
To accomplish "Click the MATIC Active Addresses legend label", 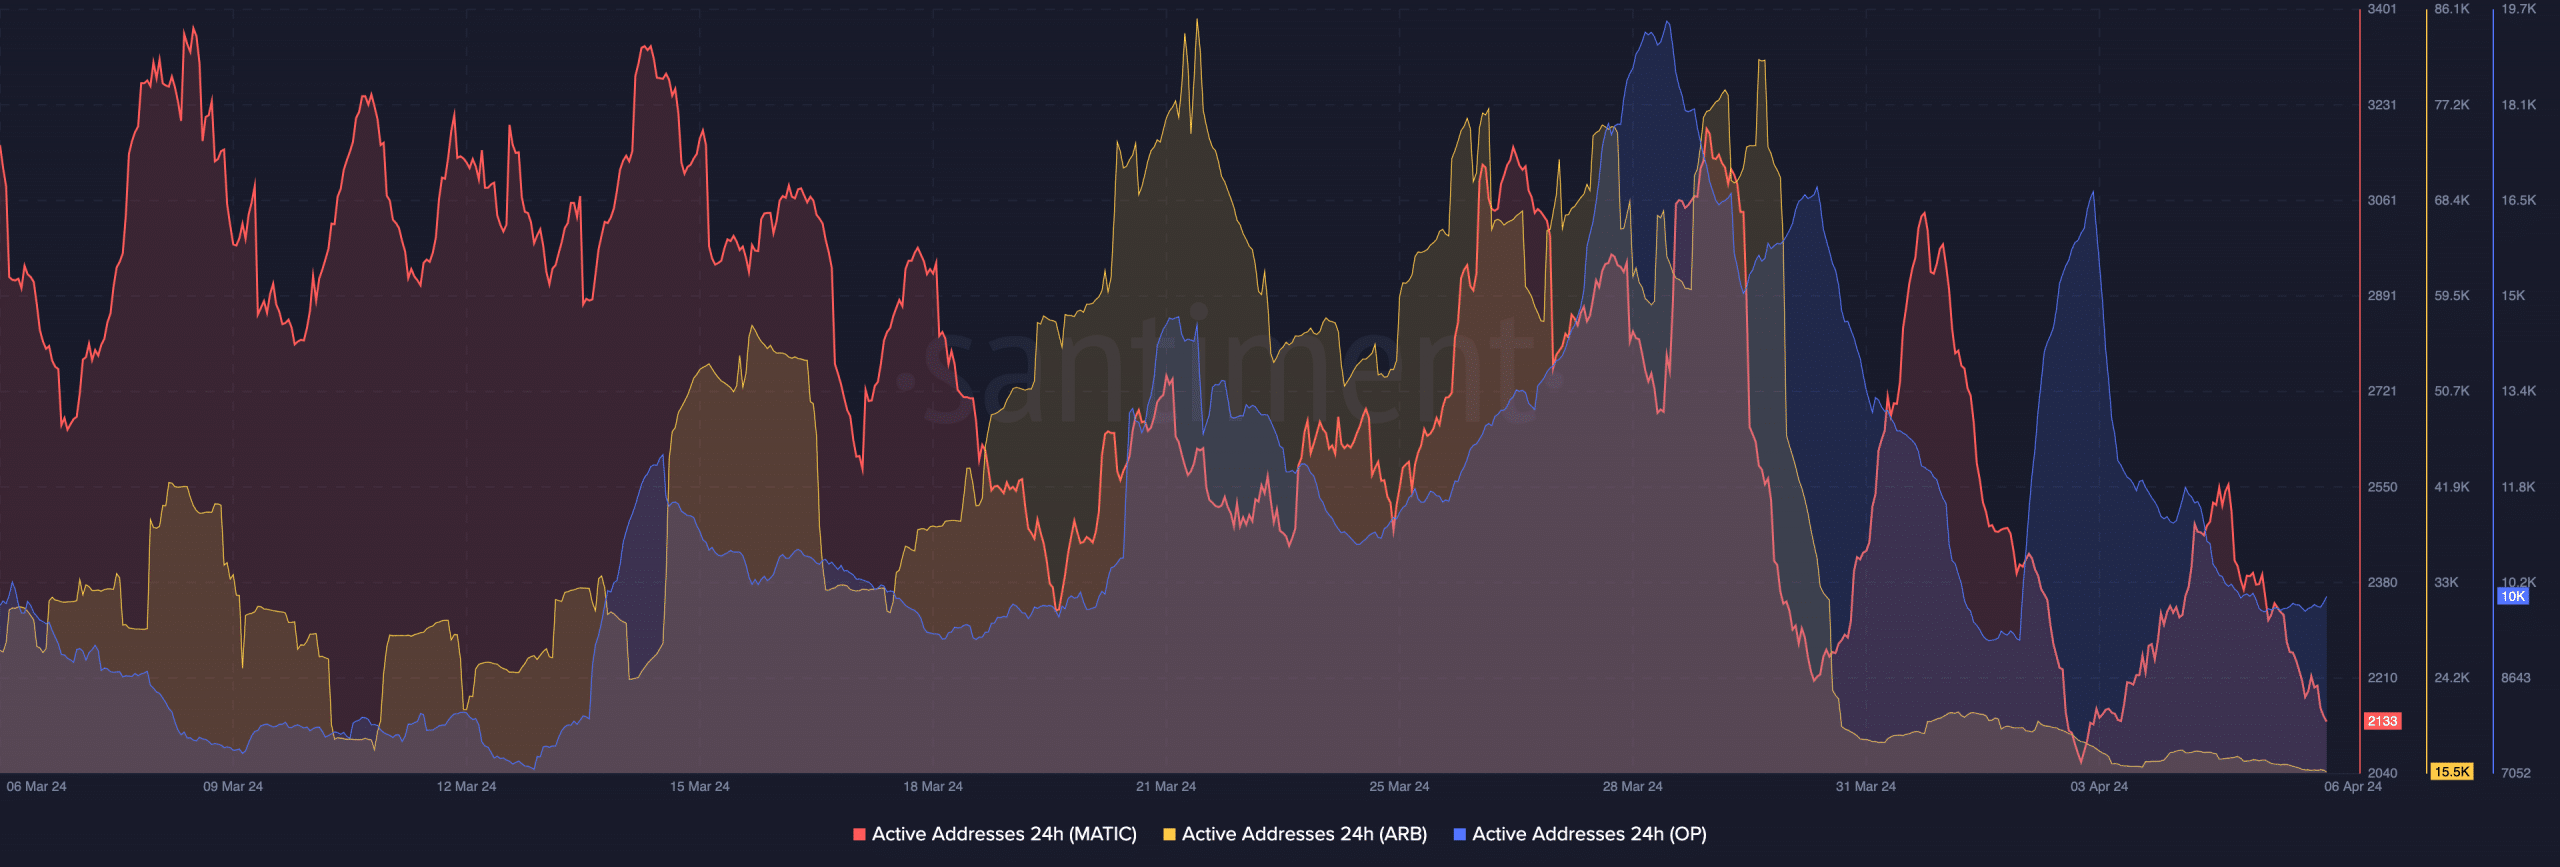I will click(1004, 834).
